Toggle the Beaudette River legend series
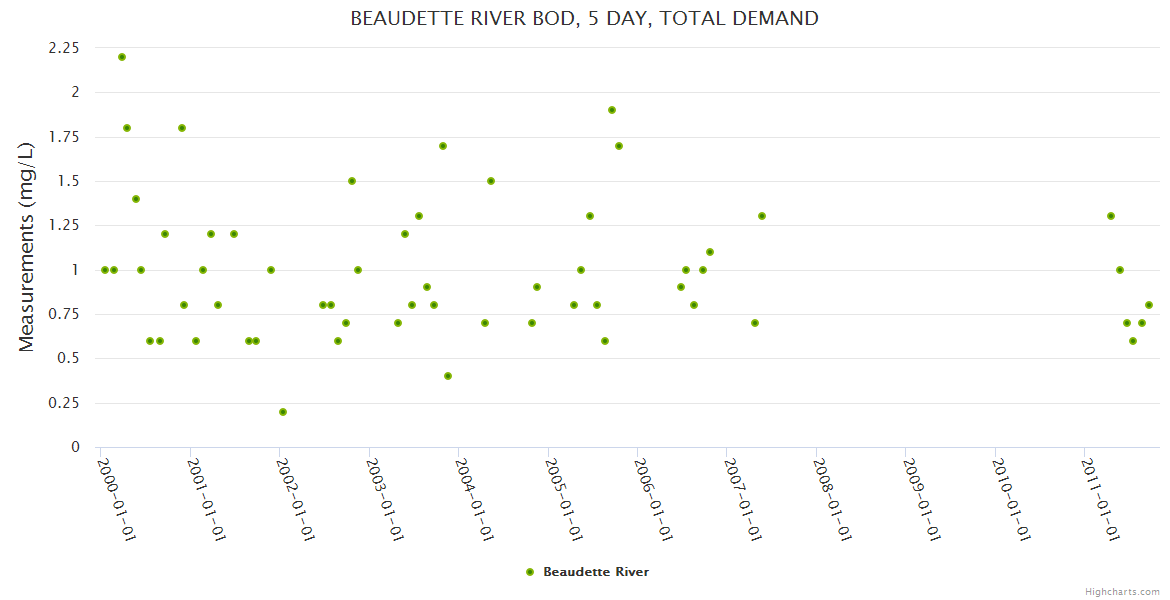Image resolution: width=1170 pixels, height=600 pixels. (595, 572)
